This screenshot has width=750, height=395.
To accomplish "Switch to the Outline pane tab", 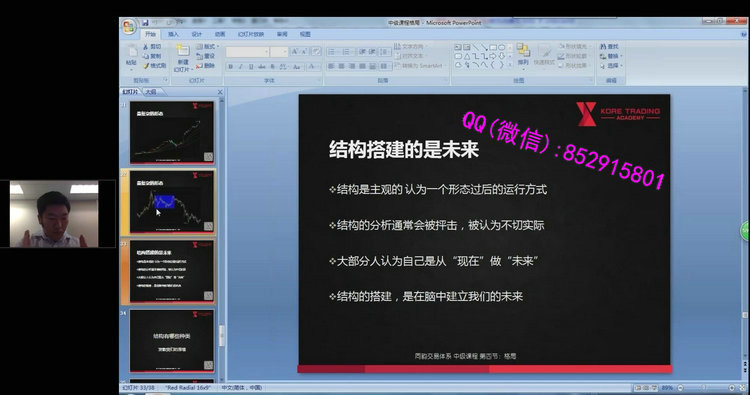I will (151, 92).
